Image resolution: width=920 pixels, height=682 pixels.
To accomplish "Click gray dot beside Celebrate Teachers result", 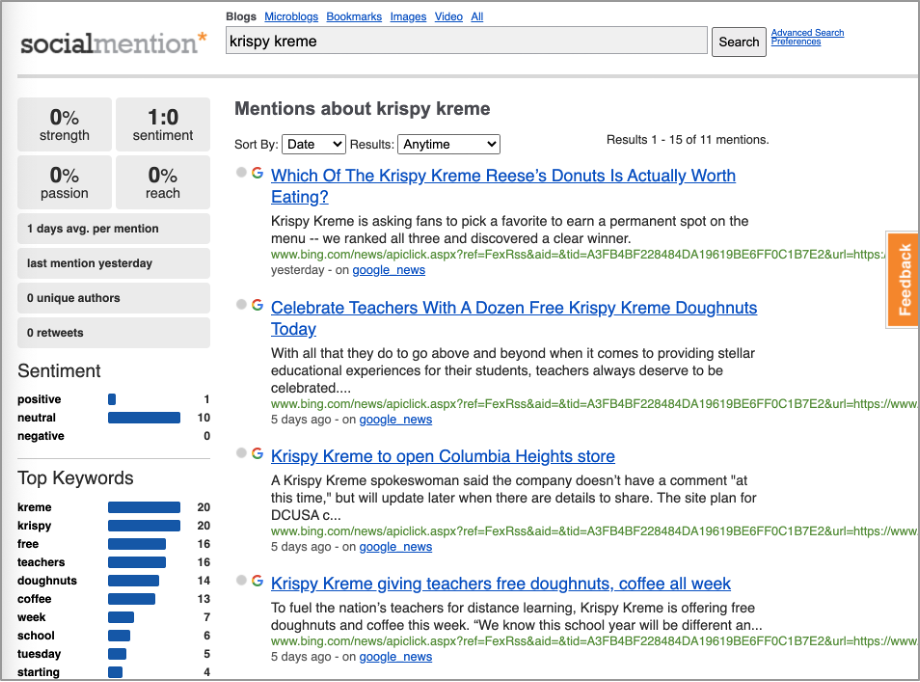I will [241, 304].
